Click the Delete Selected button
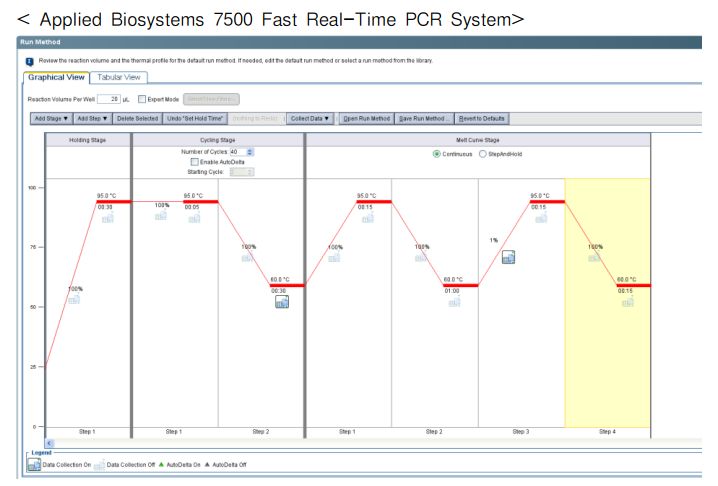 137,119
